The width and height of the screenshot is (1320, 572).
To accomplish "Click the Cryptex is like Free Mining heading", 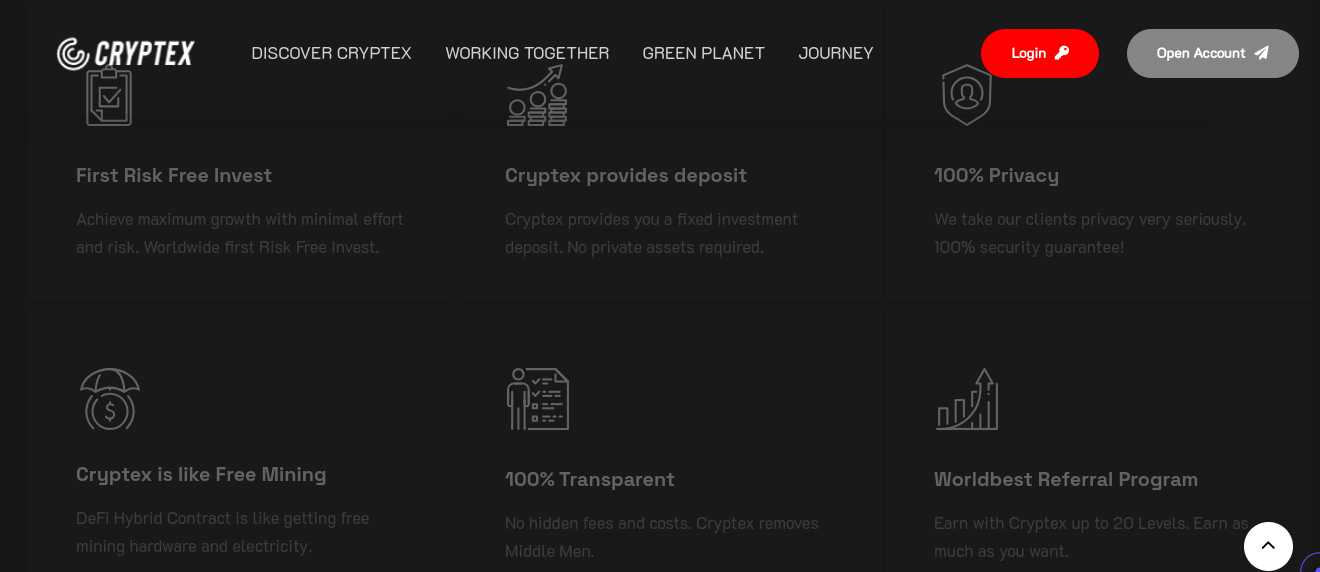I will coord(201,474).
